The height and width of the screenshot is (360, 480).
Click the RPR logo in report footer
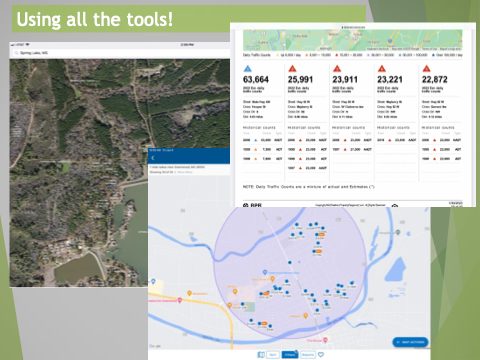(x=252, y=205)
